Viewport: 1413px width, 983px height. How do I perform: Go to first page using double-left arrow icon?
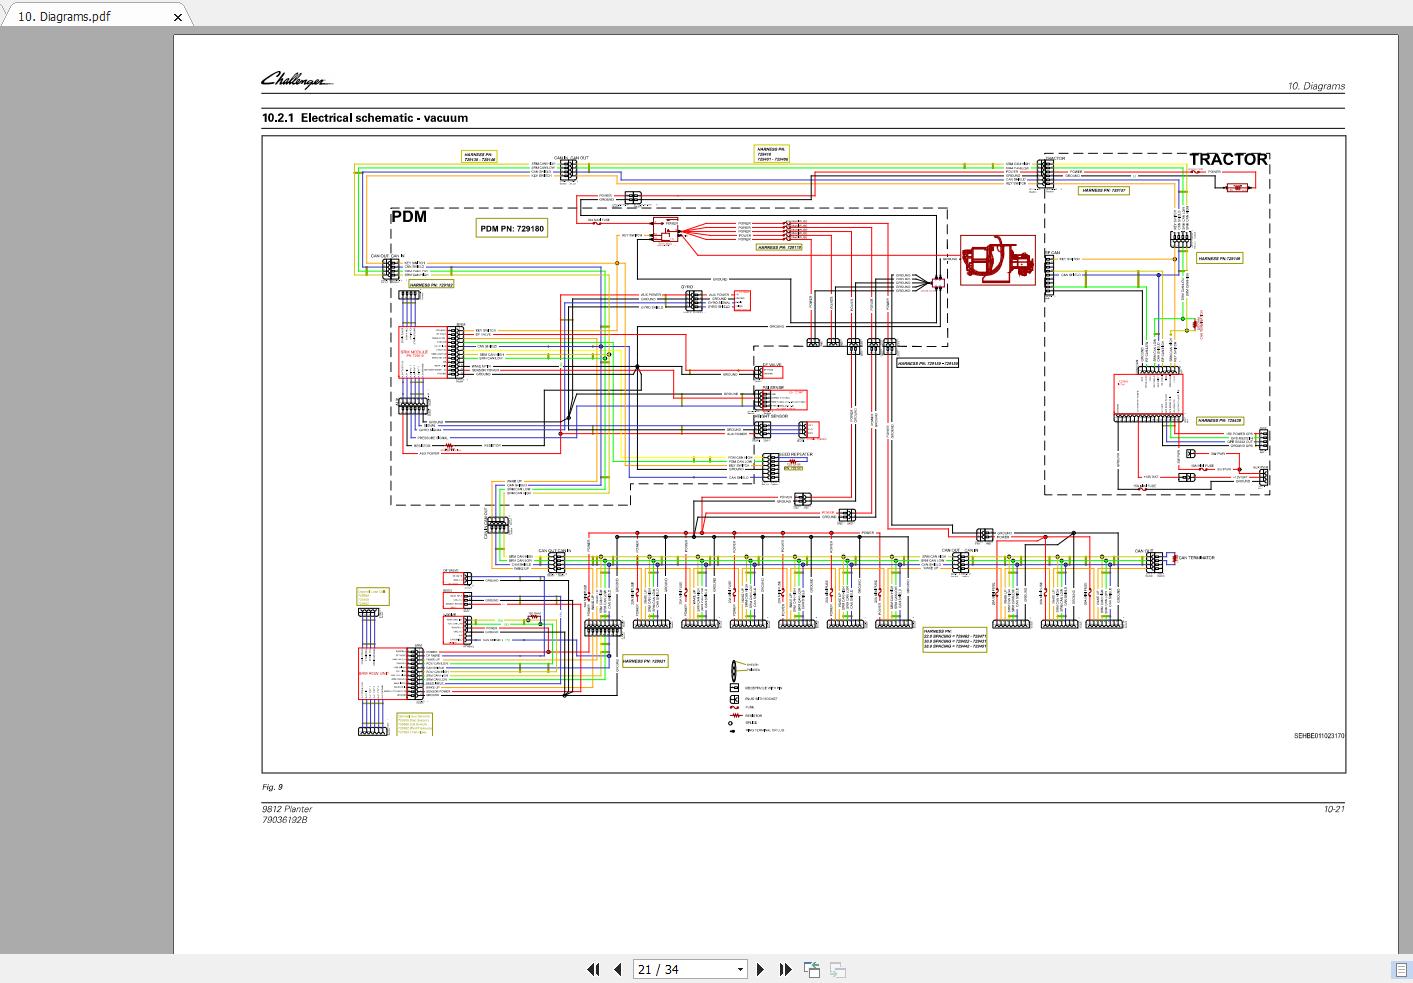[x=592, y=969]
